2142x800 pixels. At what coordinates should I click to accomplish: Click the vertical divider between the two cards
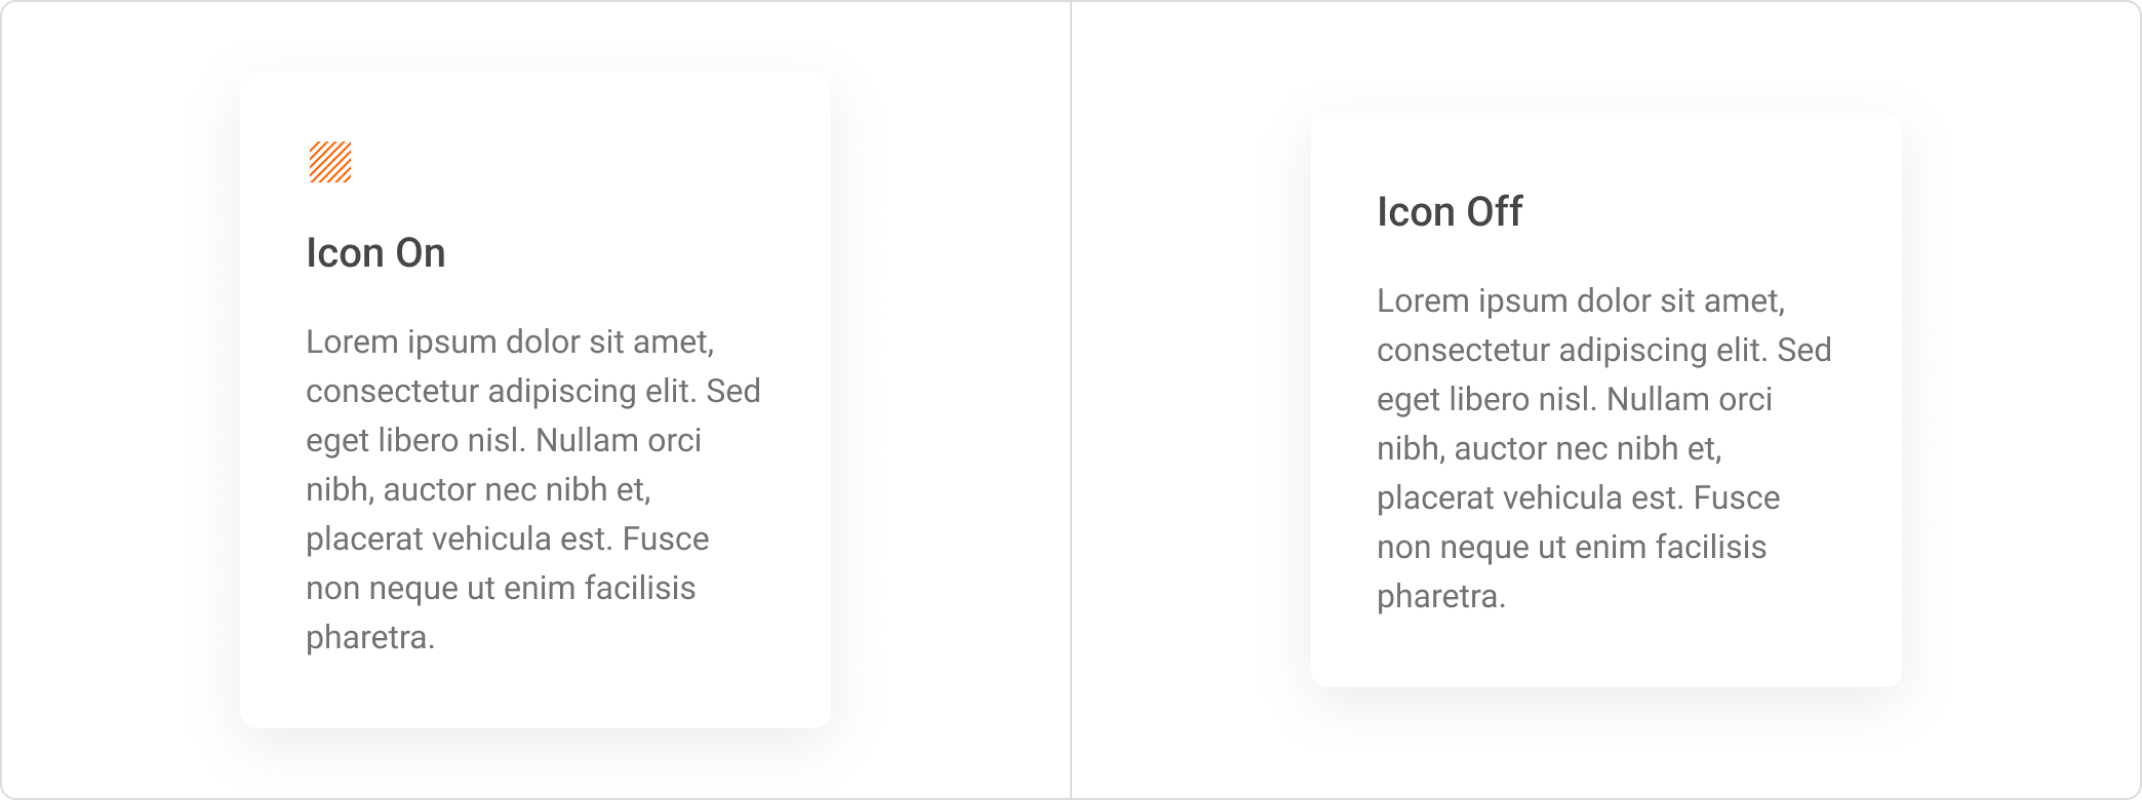point(1071,400)
